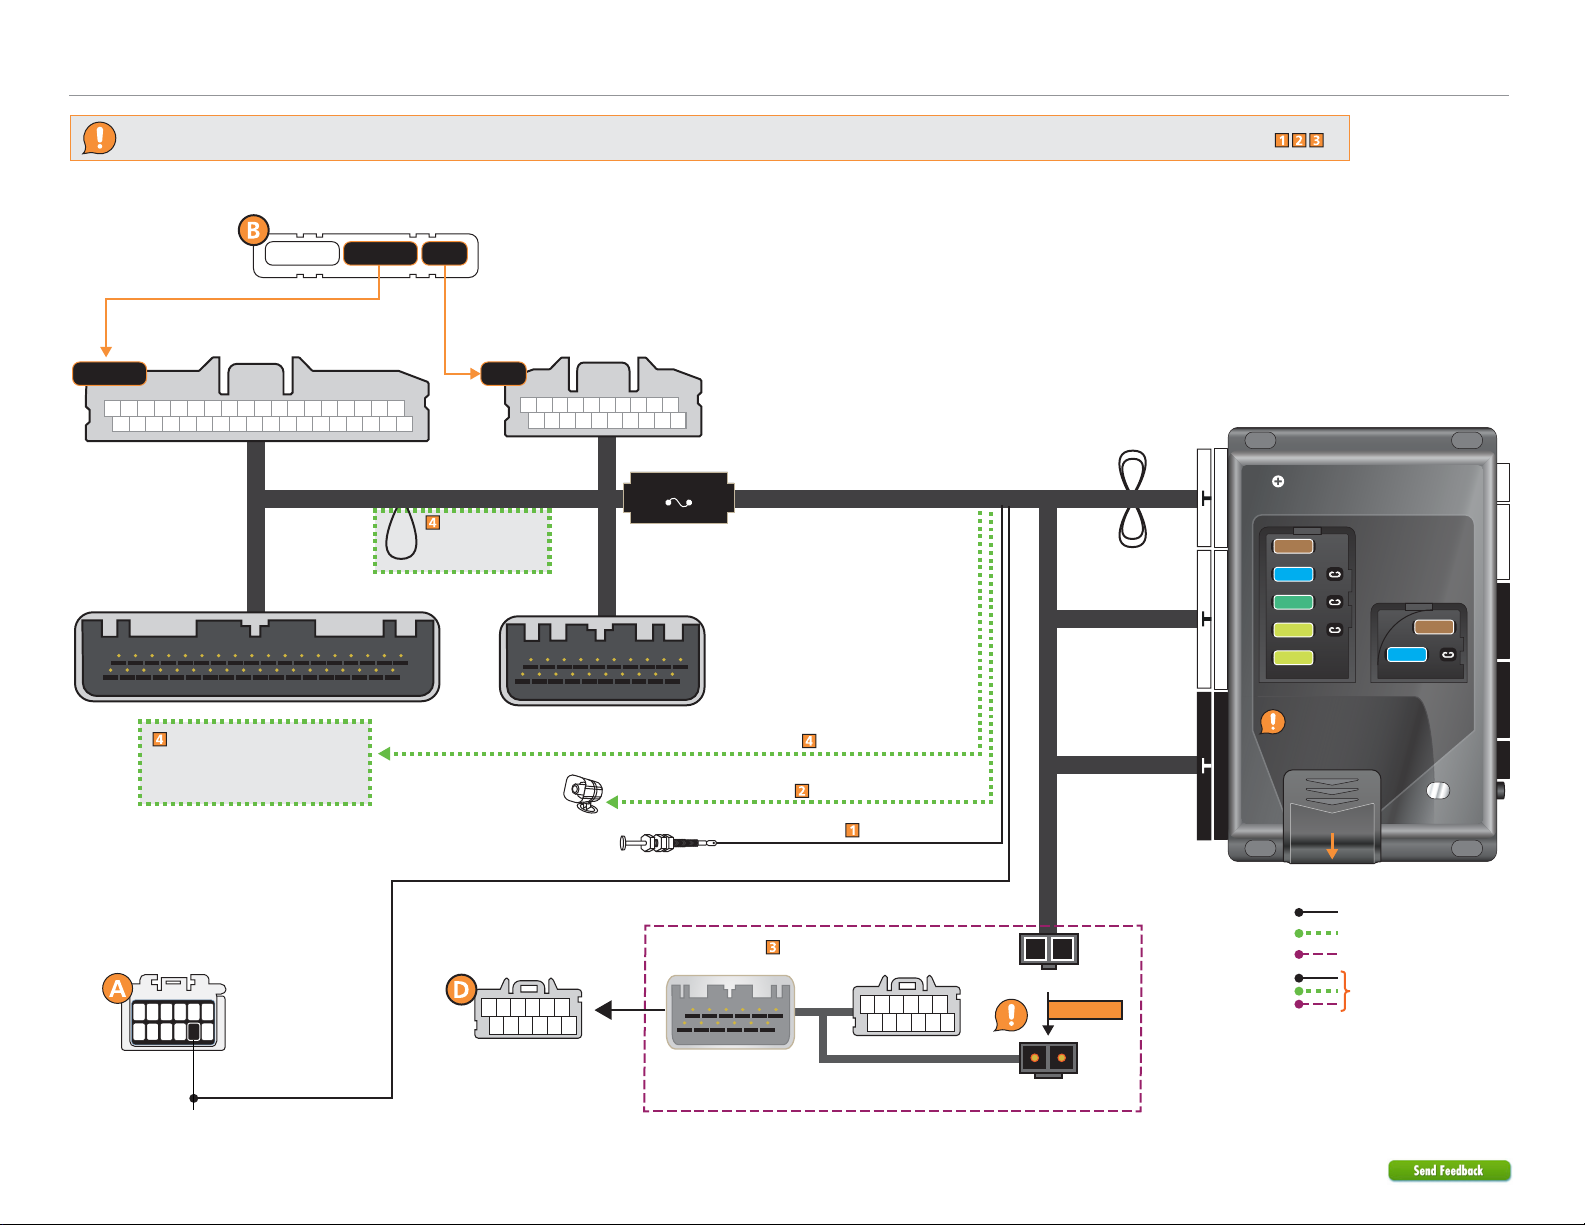Select the green fuse in the module
Viewport: 1585px width, 1225px height.
[x=1293, y=602]
